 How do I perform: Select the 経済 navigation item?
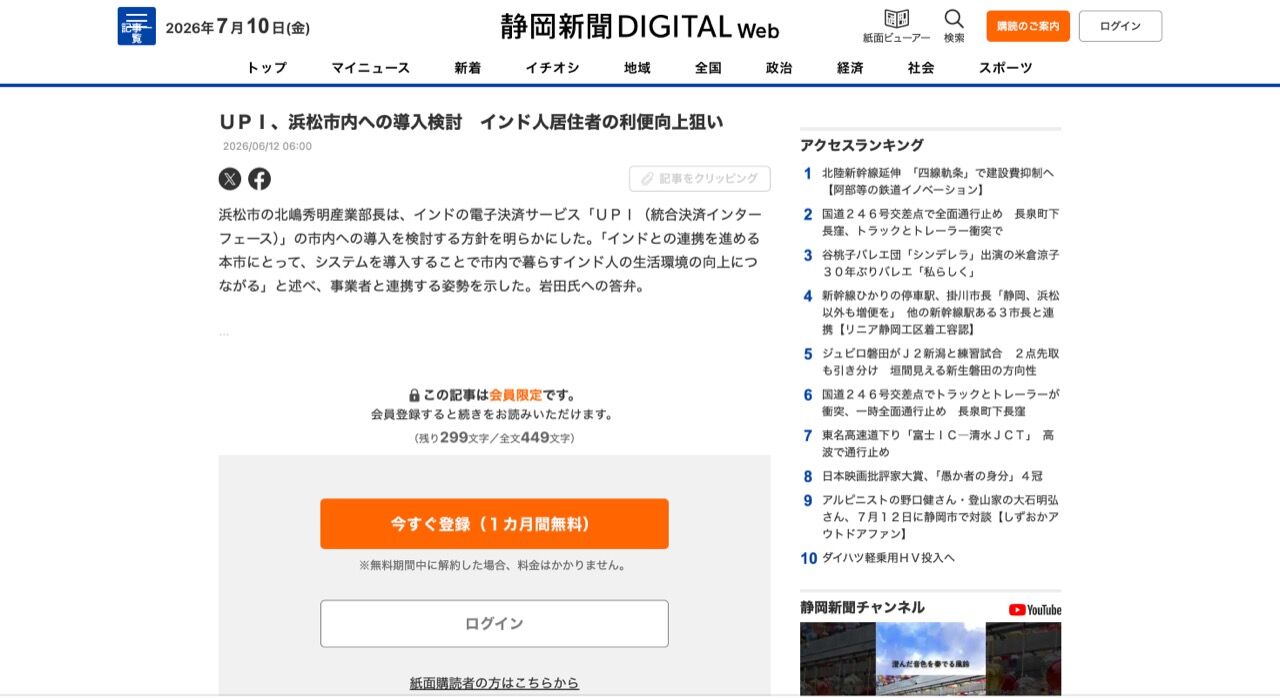click(850, 68)
